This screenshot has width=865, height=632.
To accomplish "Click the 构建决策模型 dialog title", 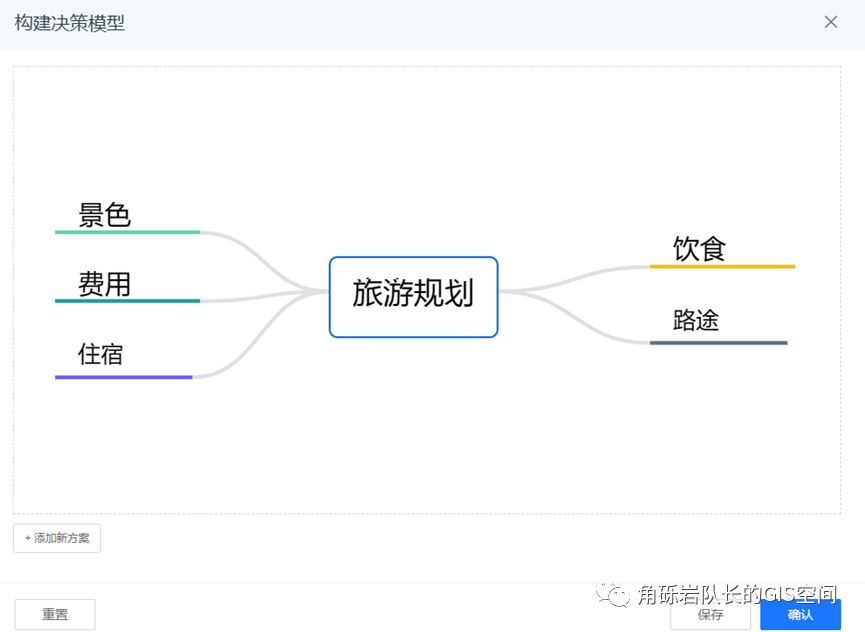I will (67, 22).
